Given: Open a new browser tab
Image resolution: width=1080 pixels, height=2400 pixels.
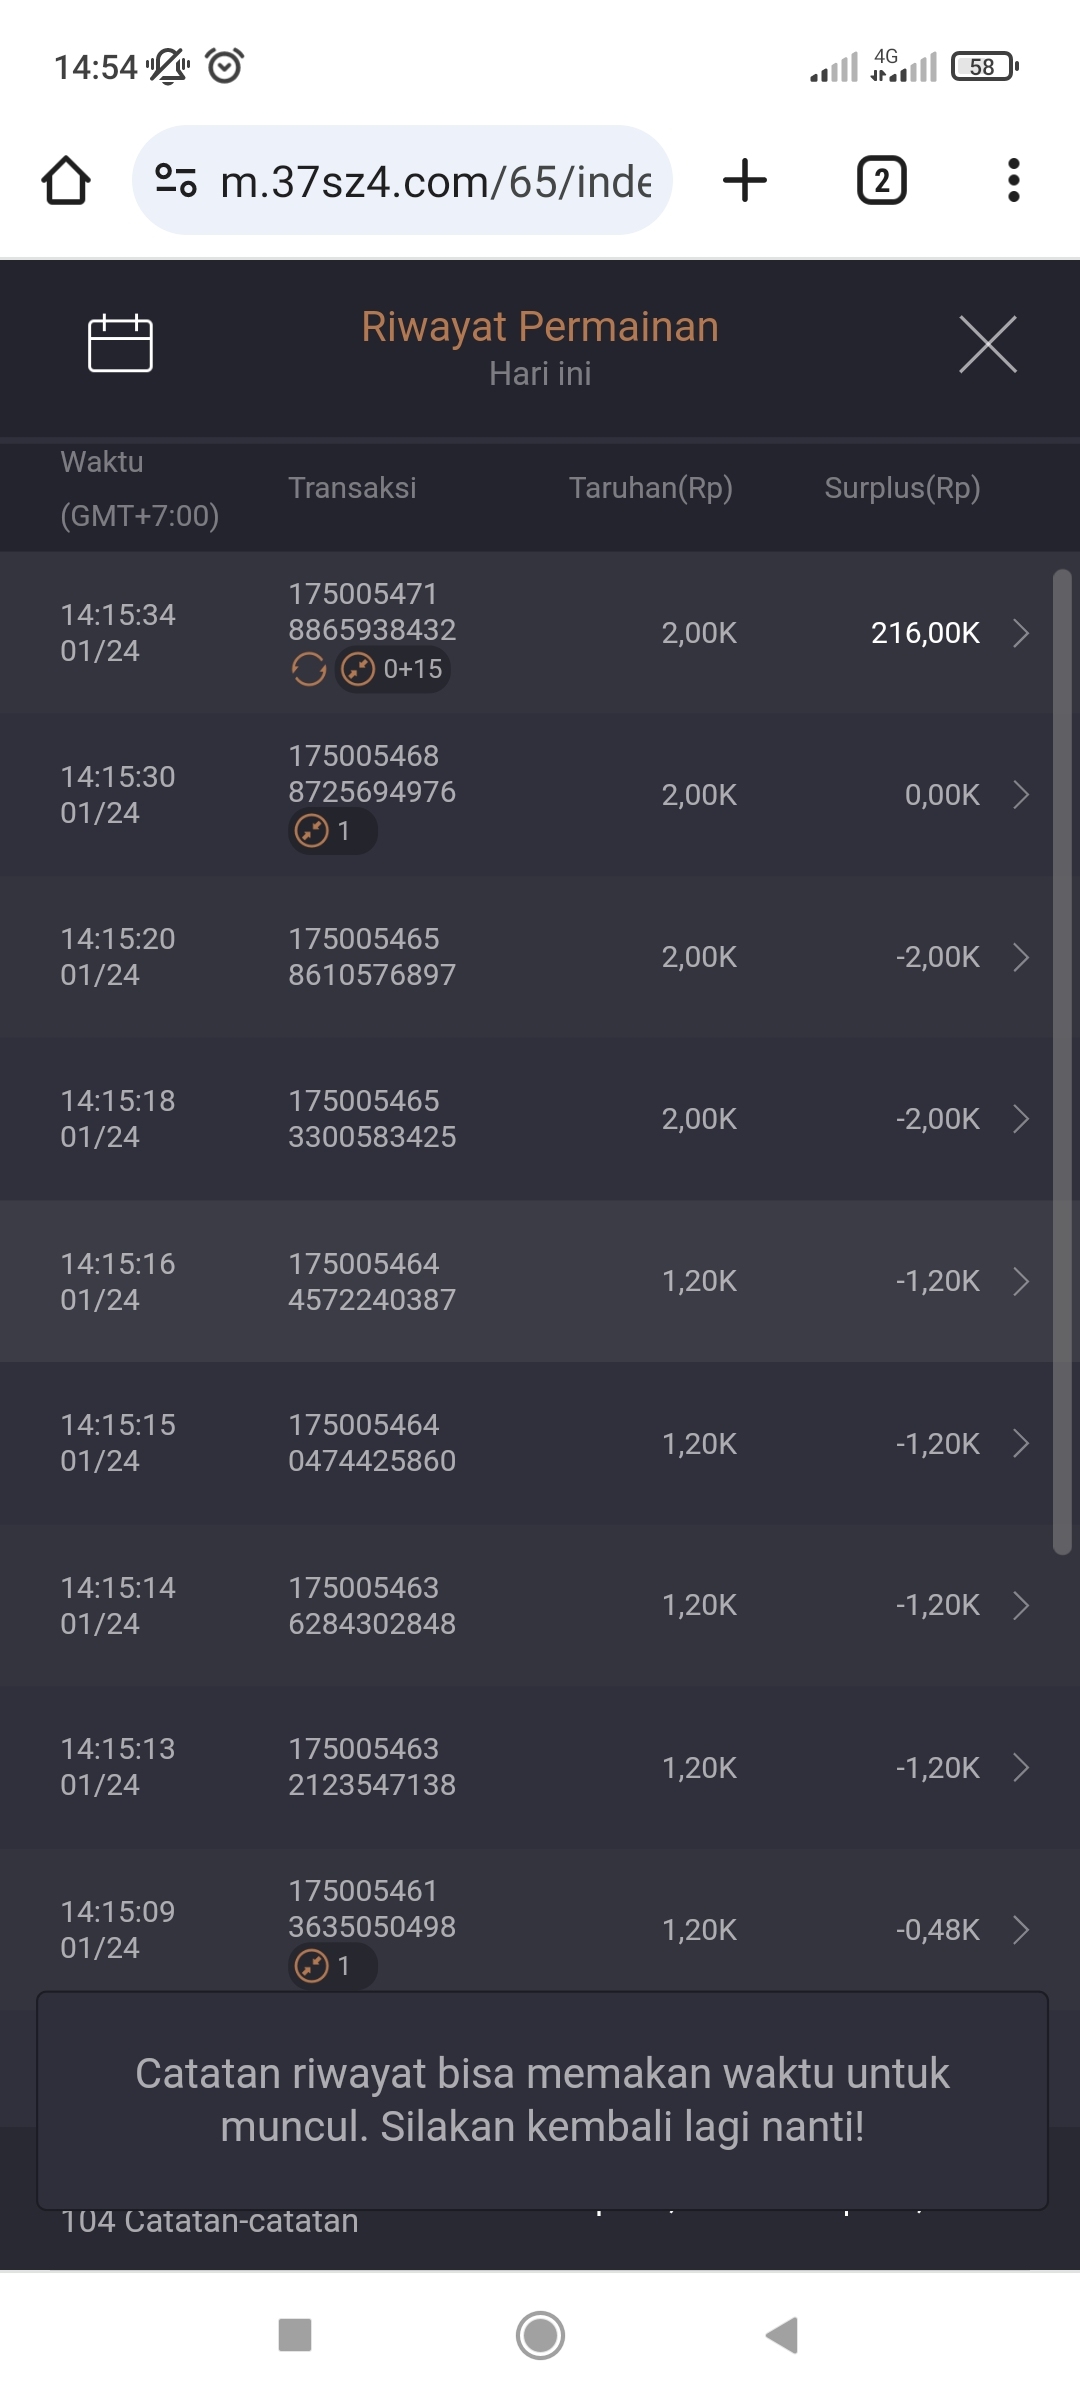Looking at the screenshot, I should (745, 181).
